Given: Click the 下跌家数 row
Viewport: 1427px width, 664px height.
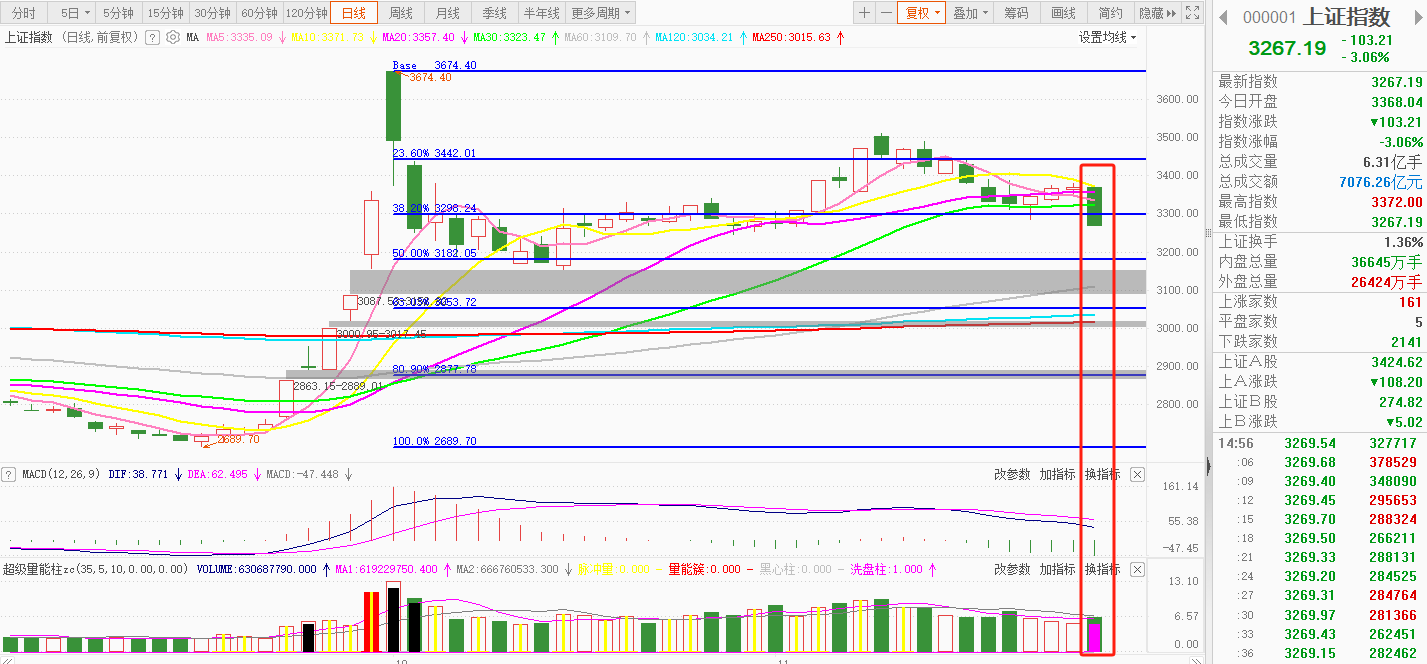Looking at the screenshot, I should pyautogui.click(x=1320, y=341).
